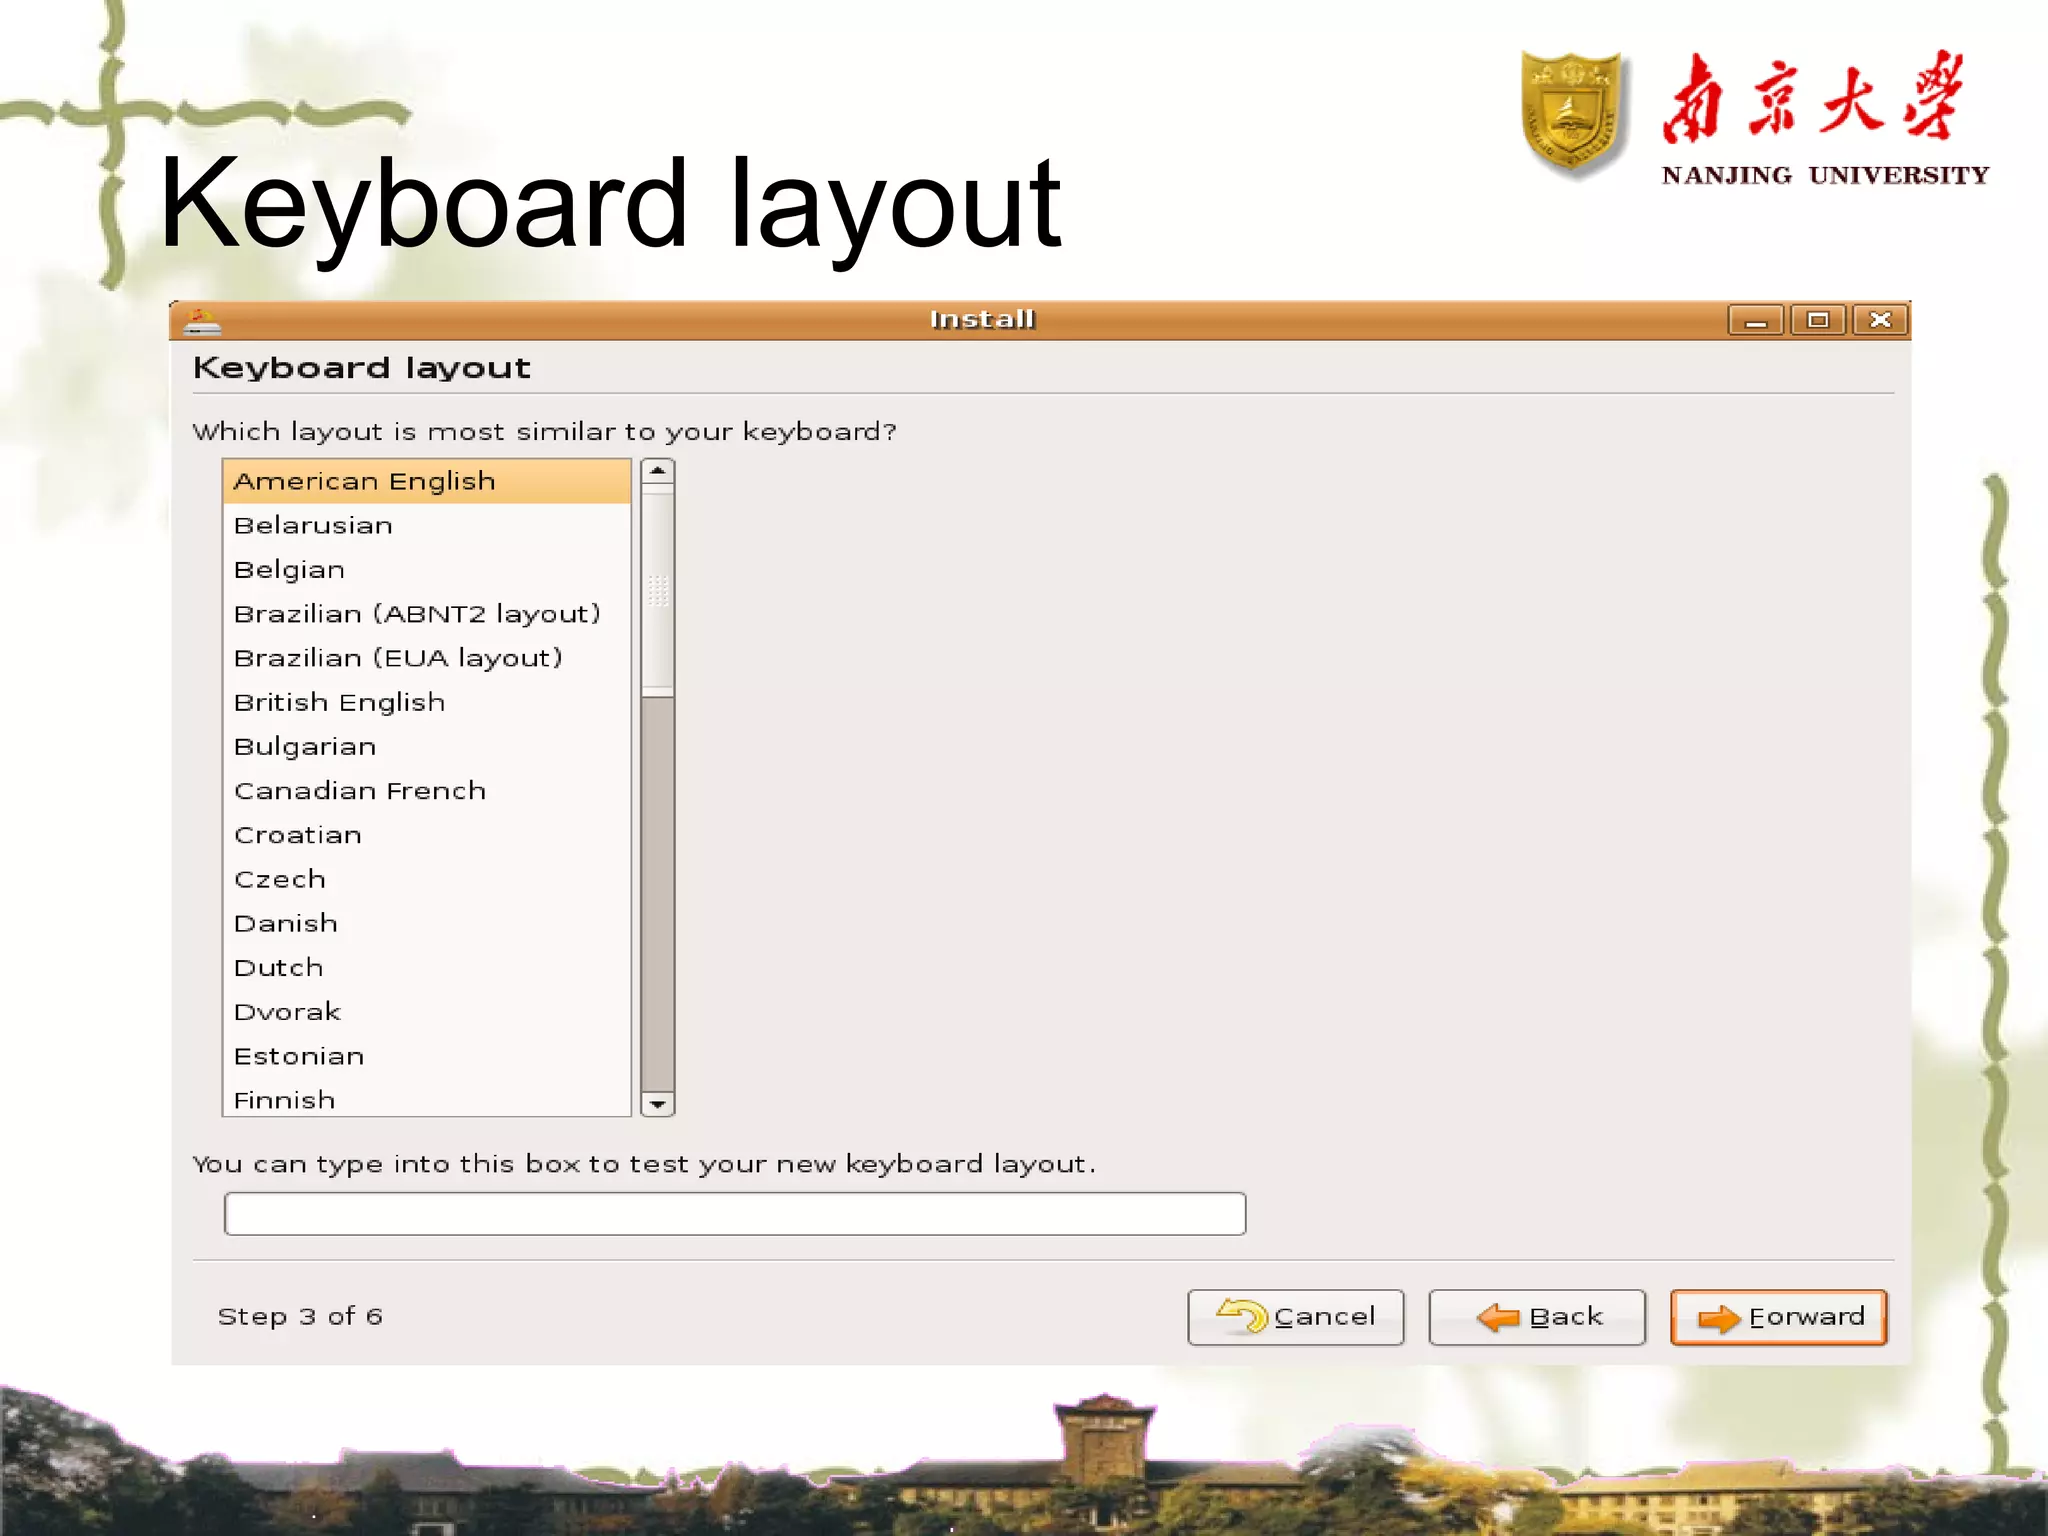Minimize the Install window
Screen dimensions: 2048x1536
[1755, 320]
